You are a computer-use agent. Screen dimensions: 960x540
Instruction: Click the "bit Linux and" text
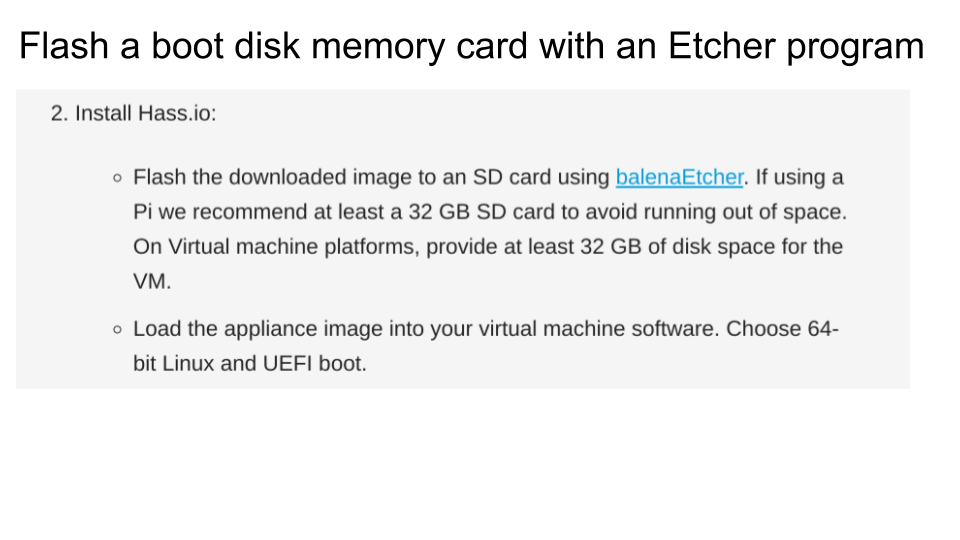(x=195, y=364)
